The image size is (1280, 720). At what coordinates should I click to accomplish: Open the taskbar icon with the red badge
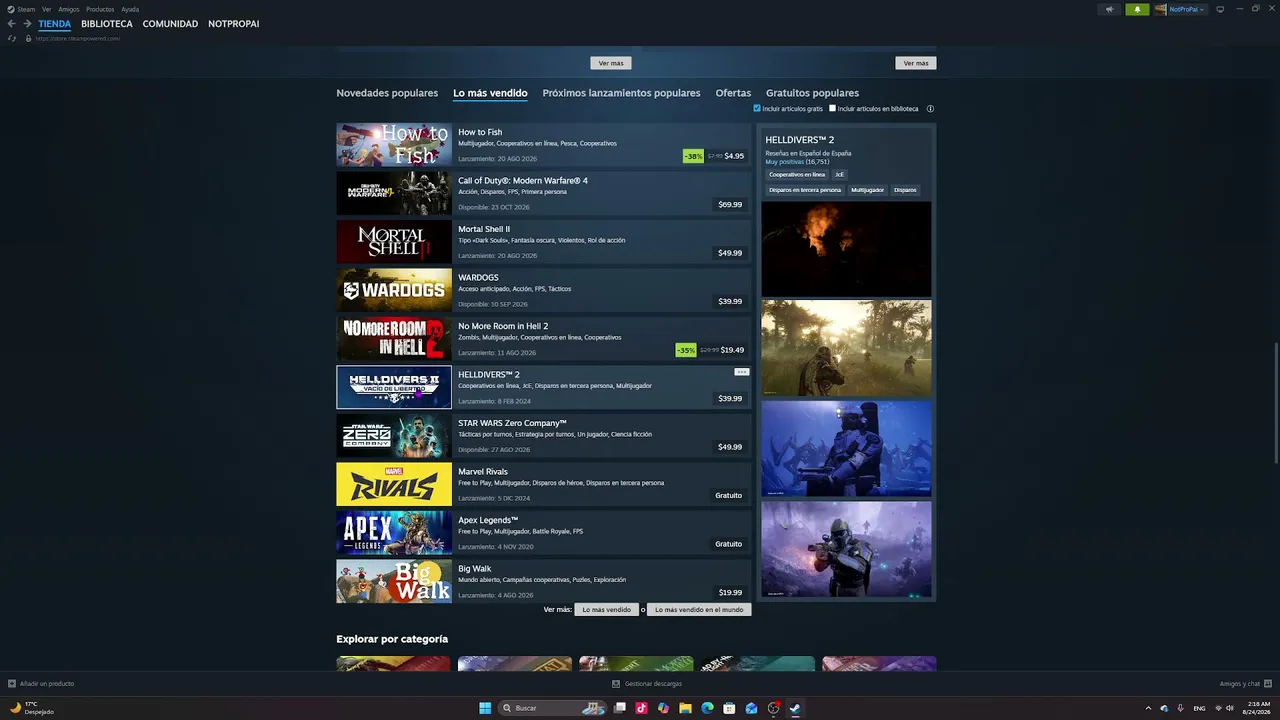pos(773,708)
